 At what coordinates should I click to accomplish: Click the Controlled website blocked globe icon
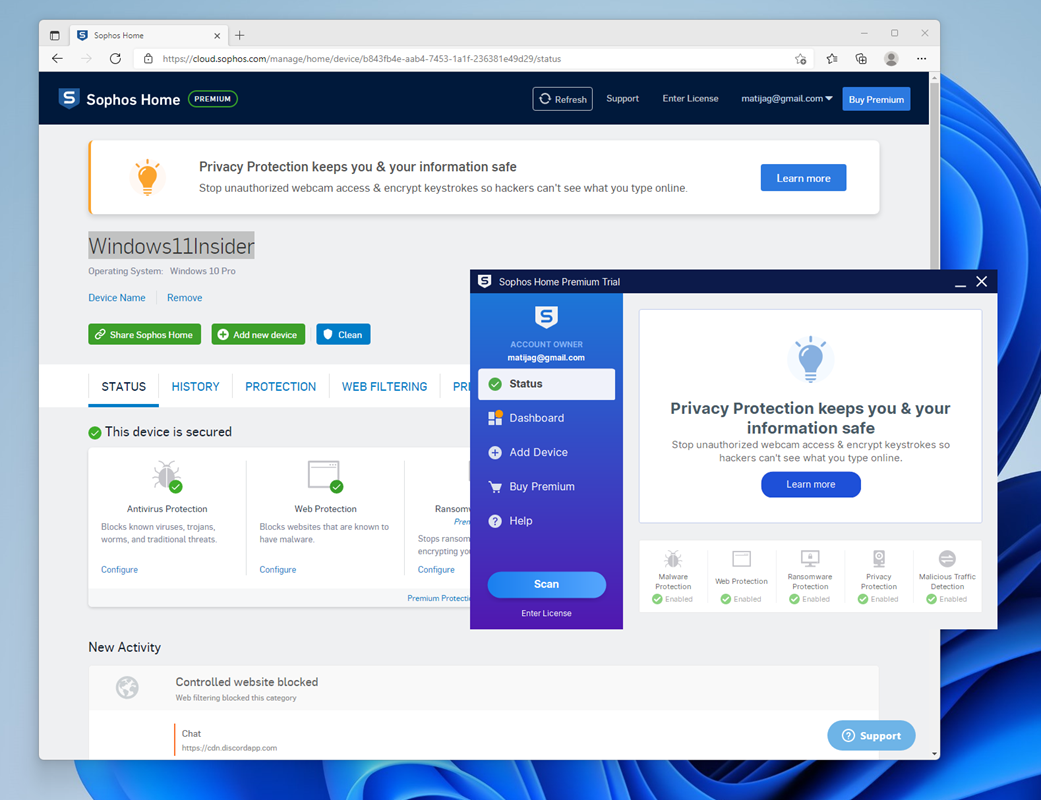tap(127, 688)
